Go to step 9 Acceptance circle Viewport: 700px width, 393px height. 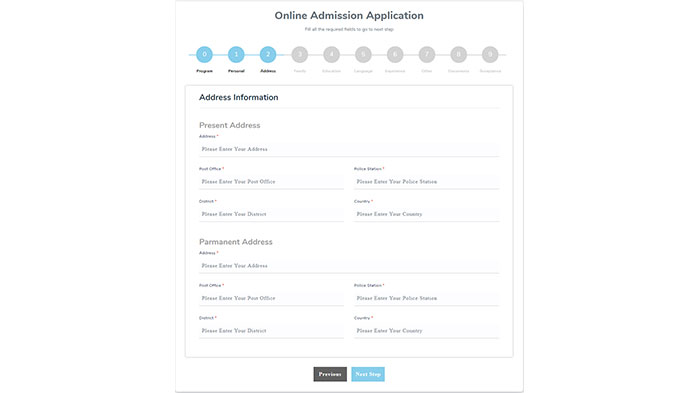pyautogui.click(x=490, y=54)
